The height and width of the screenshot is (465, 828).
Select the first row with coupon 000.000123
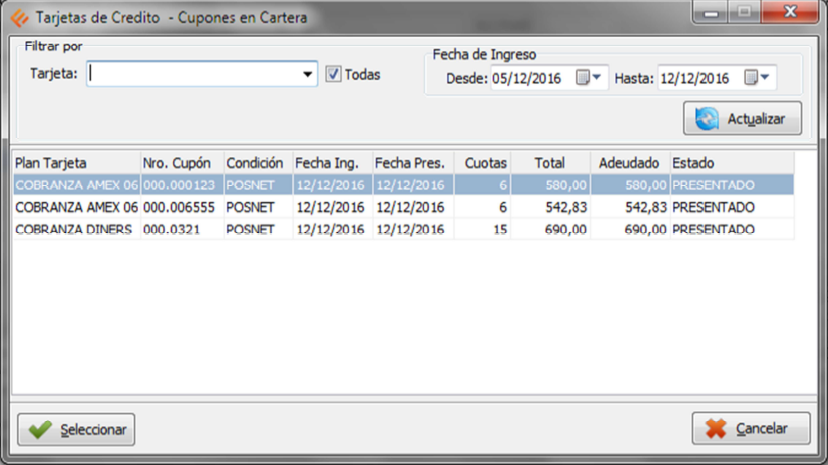click(179, 185)
